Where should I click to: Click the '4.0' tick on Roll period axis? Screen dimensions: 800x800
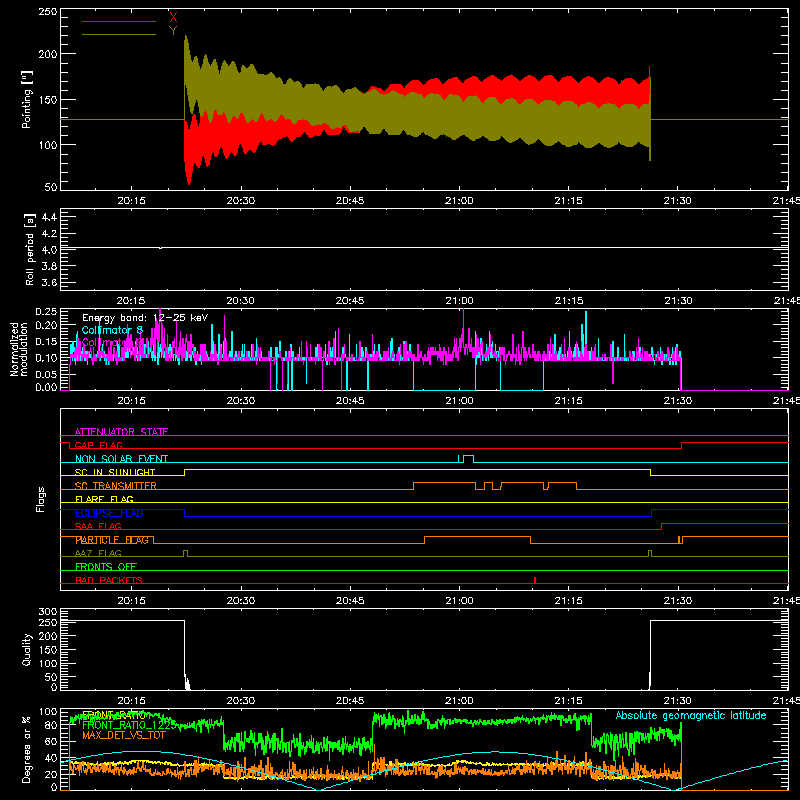[48, 249]
